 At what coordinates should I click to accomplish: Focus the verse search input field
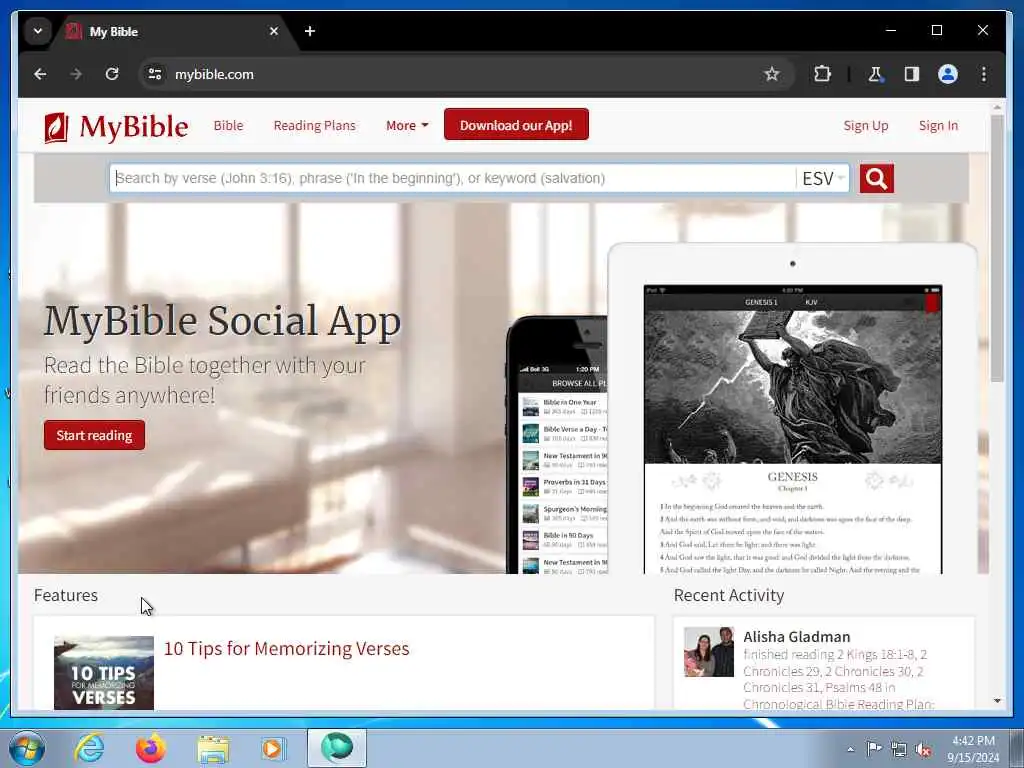(x=452, y=178)
